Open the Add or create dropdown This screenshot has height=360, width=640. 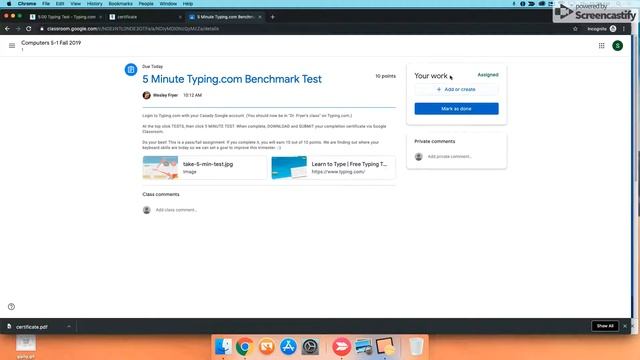pyautogui.click(x=456, y=89)
